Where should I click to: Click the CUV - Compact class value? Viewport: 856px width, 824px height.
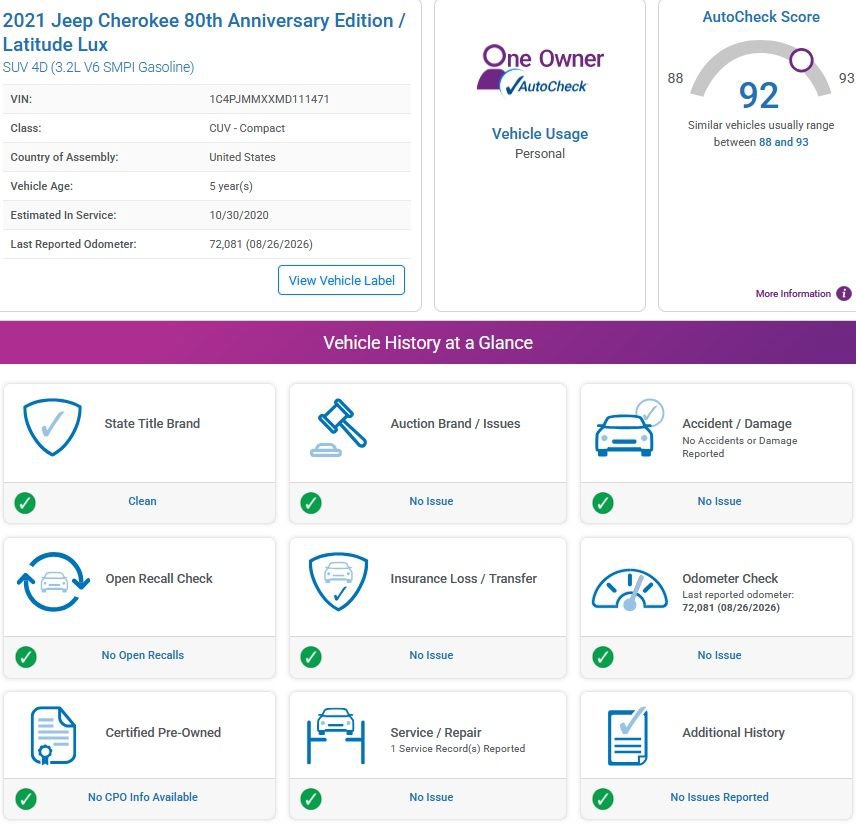pyautogui.click(x=247, y=128)
